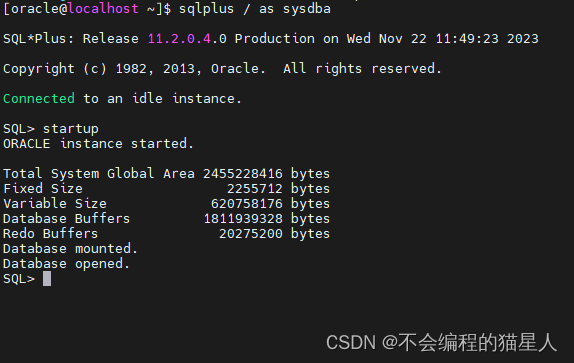Click the Copyright Oracle line

[x=222, y=68]
